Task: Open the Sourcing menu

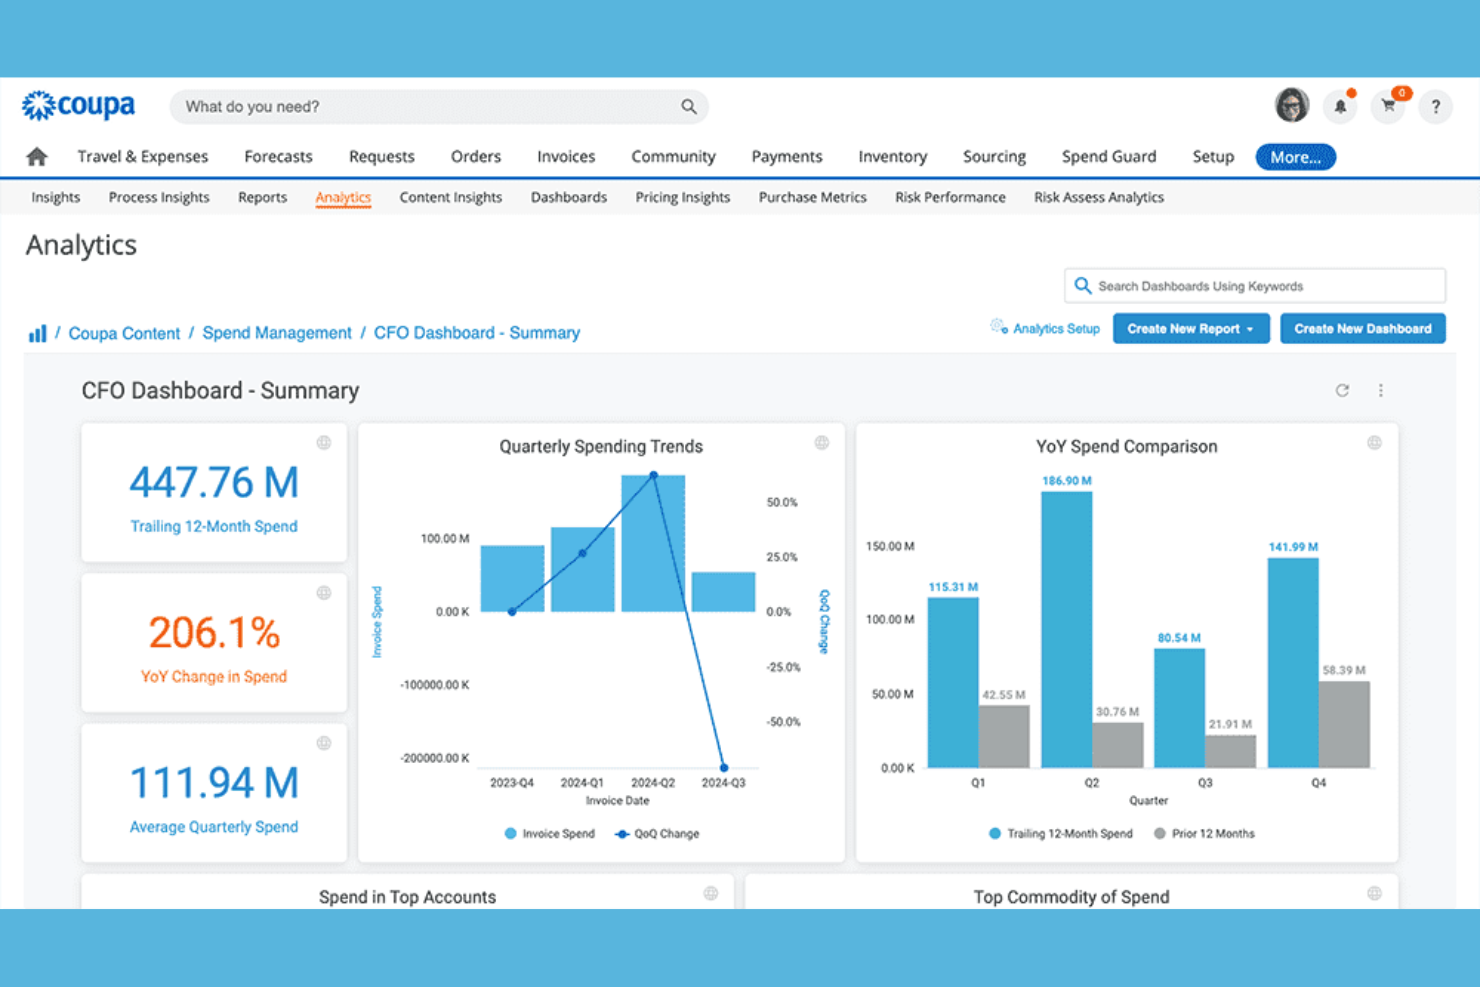Action: tap(994, 156)
